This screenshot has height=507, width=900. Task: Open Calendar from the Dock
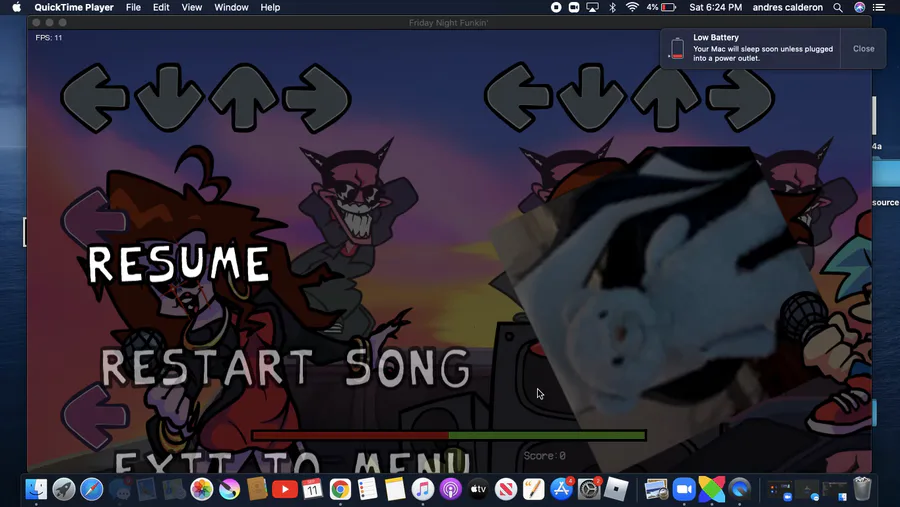[312, 489]
